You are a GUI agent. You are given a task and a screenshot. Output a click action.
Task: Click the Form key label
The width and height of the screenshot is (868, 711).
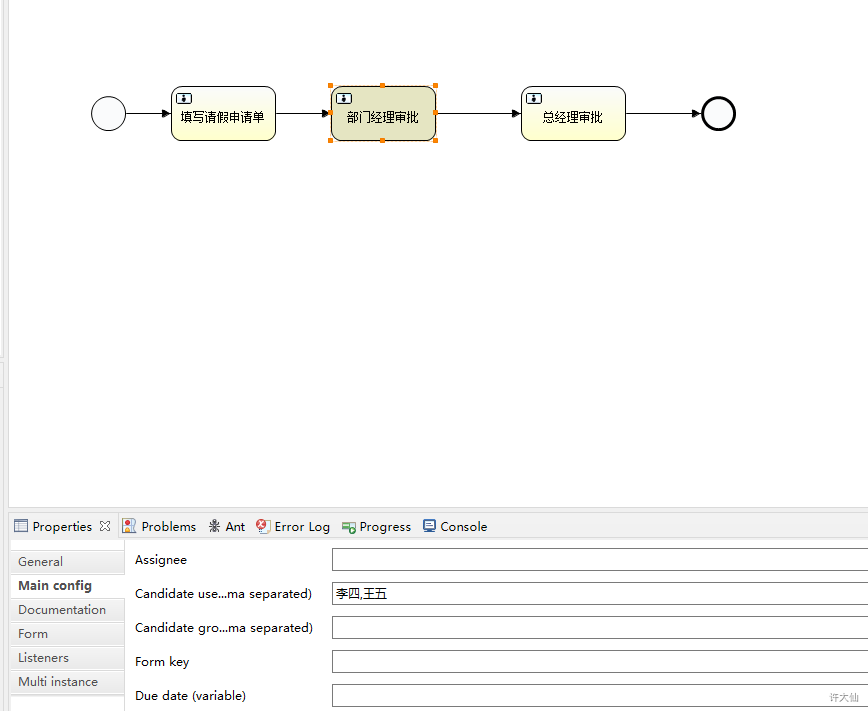(x=162, y=662)
